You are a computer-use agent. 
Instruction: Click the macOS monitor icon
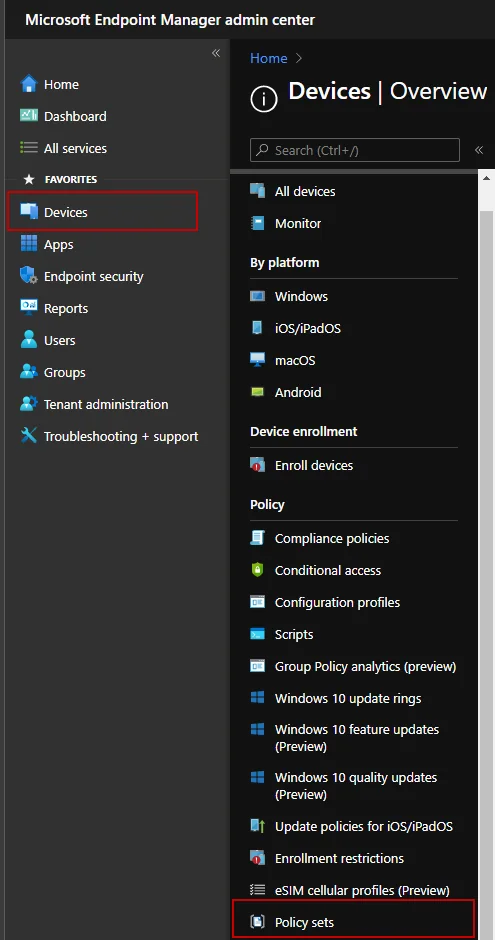point(258,360)
